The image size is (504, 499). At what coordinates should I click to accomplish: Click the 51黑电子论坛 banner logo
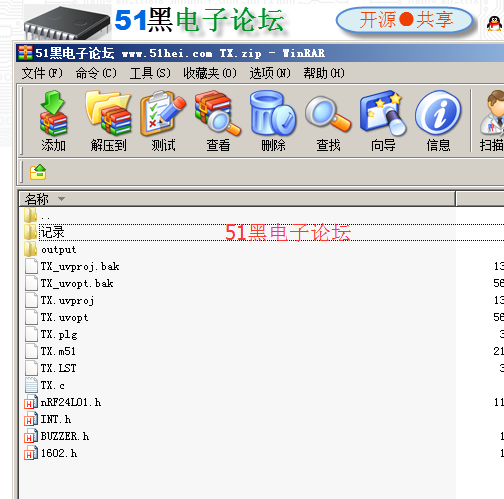coord(199,20)
